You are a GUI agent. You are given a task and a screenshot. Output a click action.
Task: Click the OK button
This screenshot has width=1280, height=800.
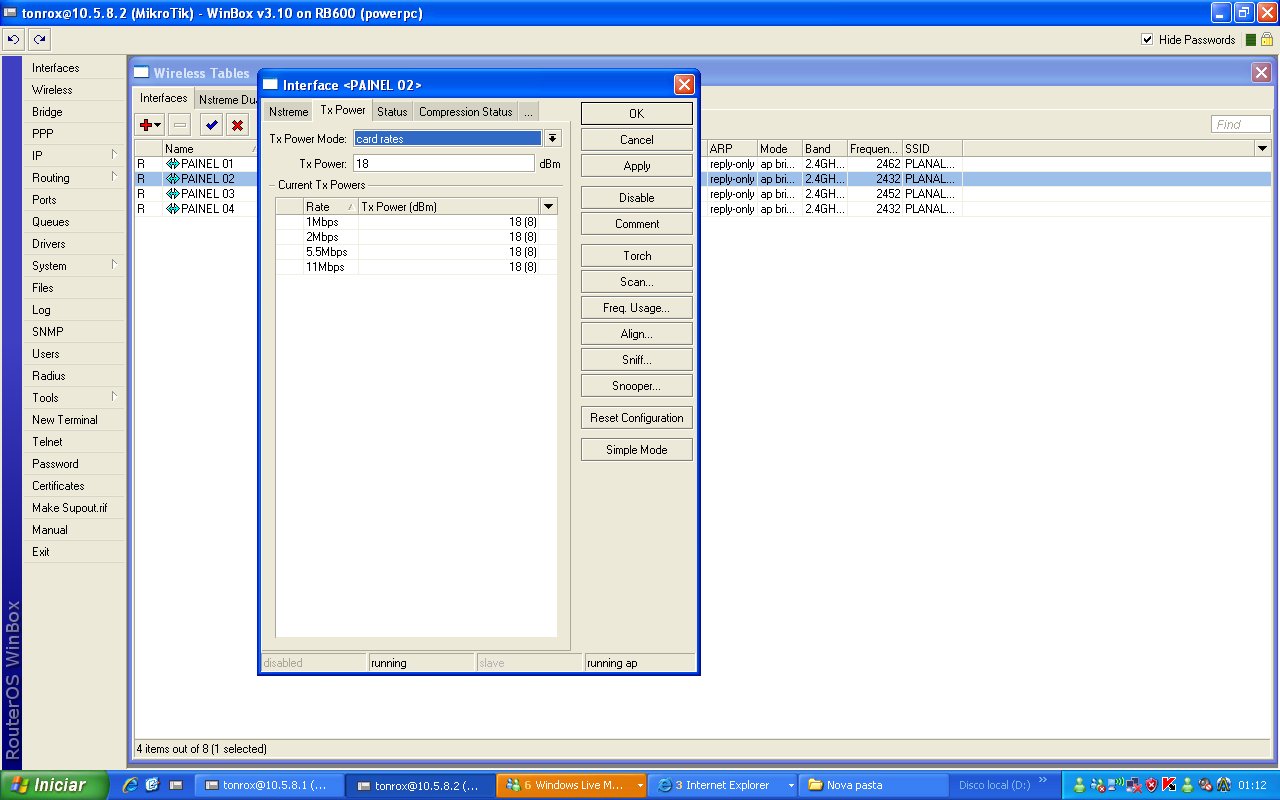coord(637,113)
